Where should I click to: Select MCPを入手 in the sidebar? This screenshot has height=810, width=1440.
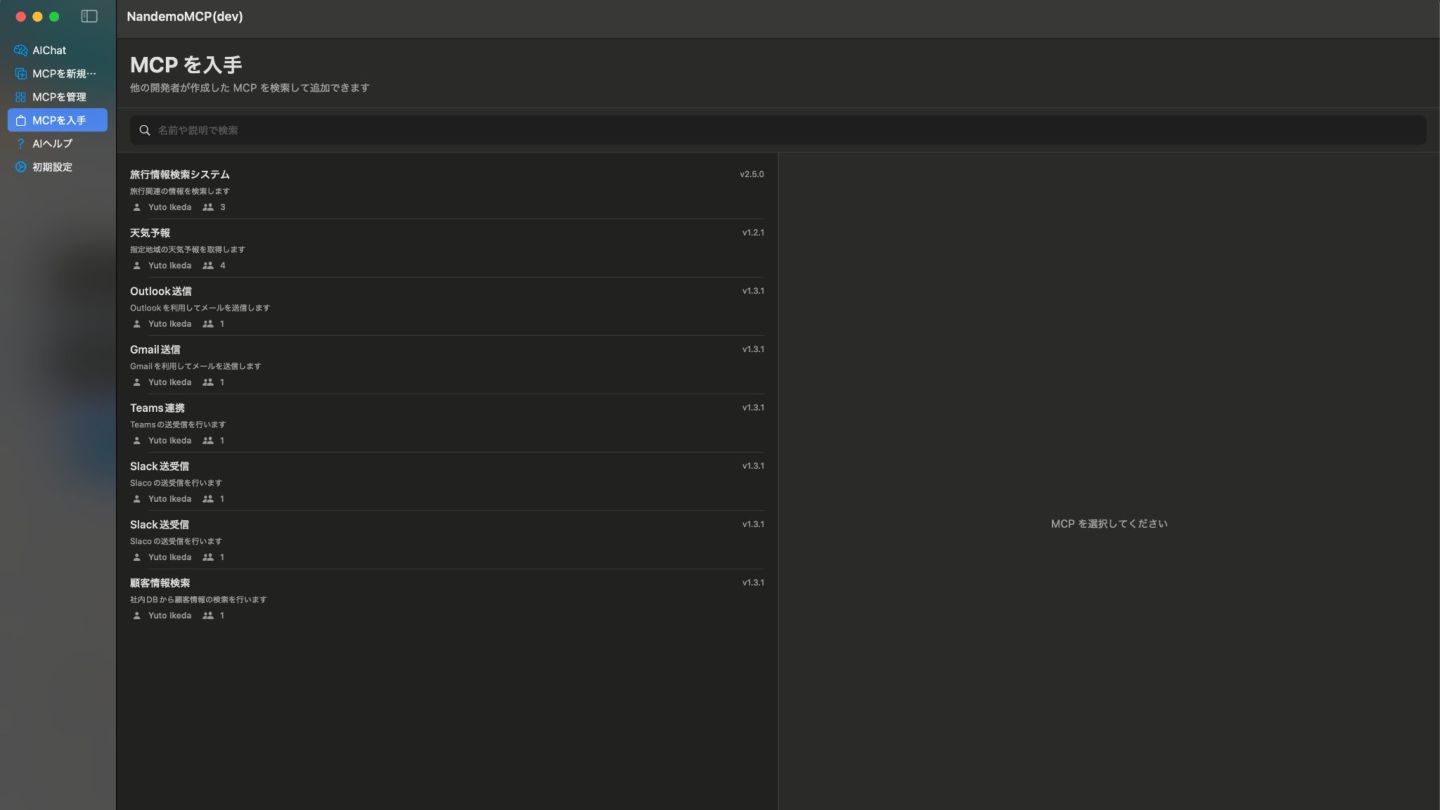pyautogui.click(x=57, y=120)
